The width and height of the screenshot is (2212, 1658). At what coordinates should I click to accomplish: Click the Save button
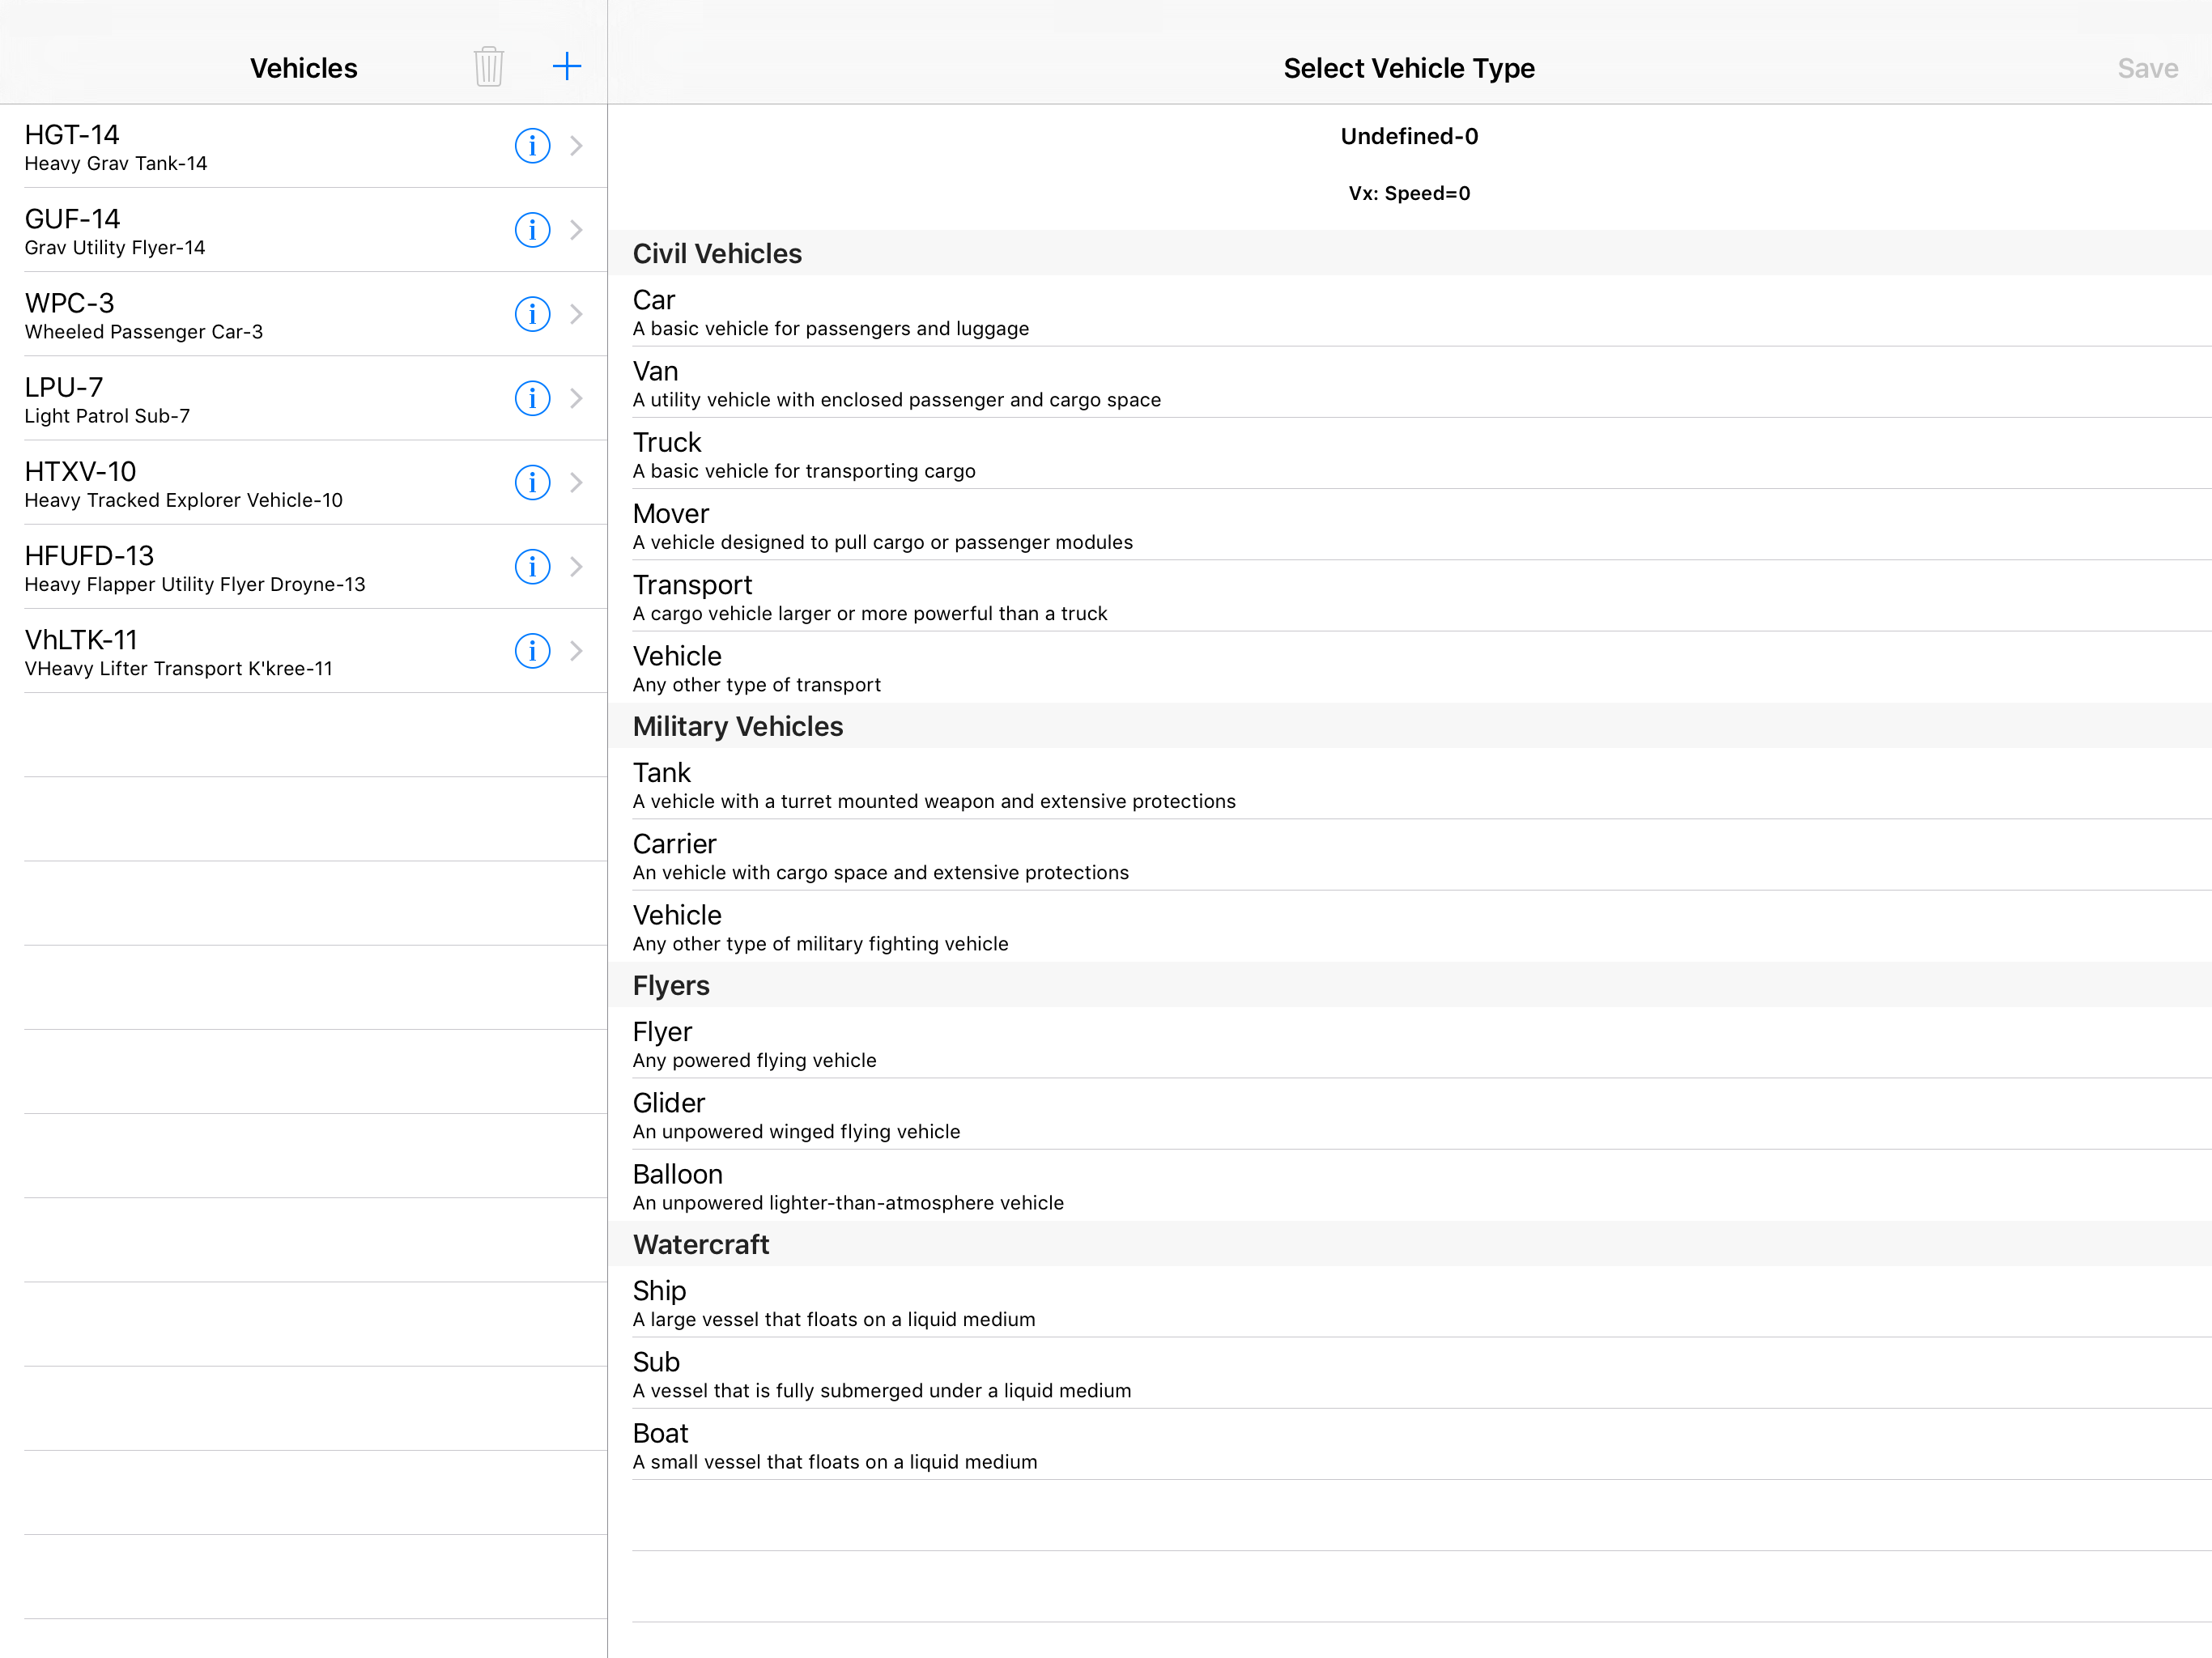click(2147, 68)
